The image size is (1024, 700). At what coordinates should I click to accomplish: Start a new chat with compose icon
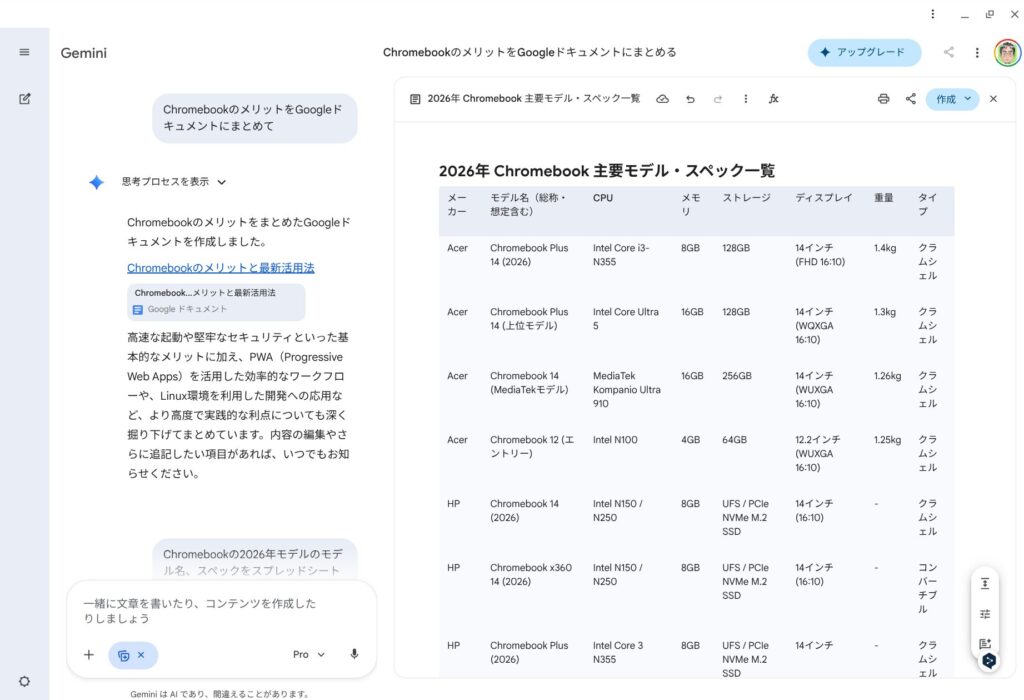click(x=24, y=98)
